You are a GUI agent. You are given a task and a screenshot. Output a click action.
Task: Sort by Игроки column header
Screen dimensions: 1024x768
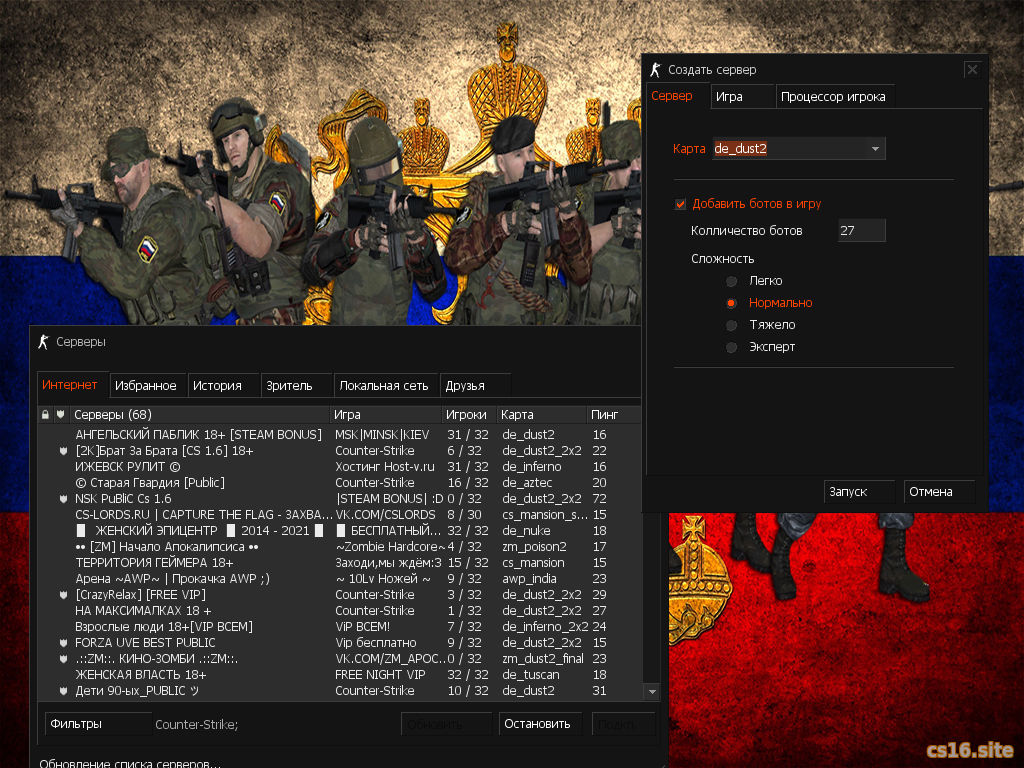[x=470, y=415]
